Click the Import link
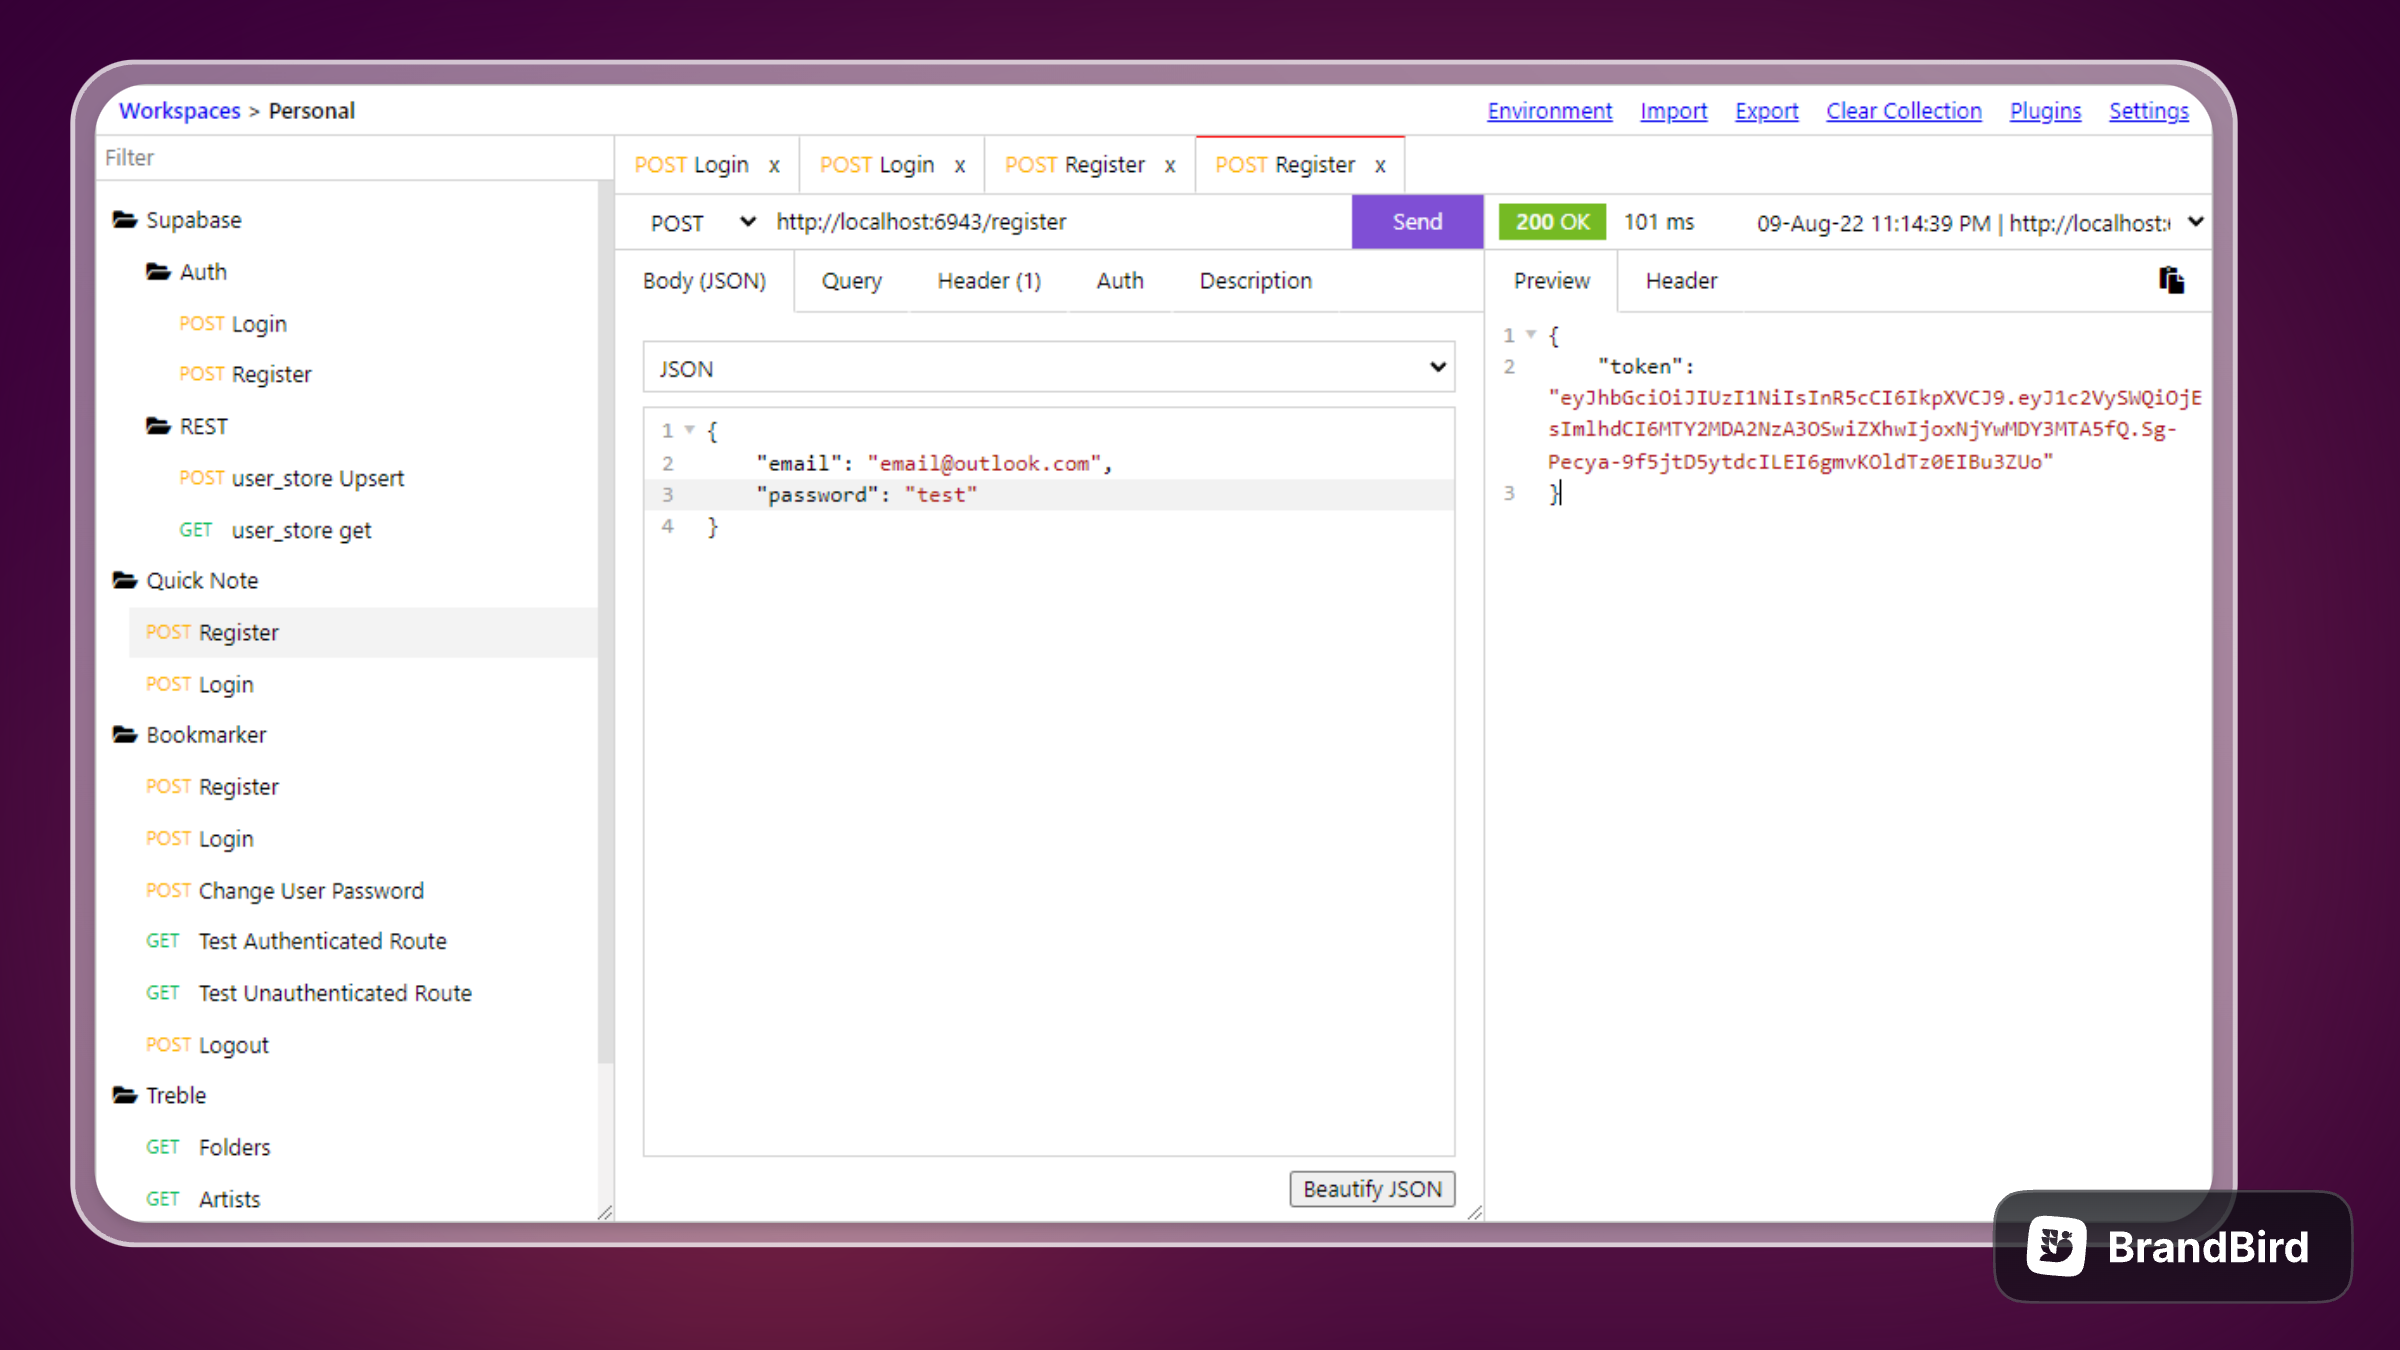Viewport: 2400px width, 1350px height. point(1673,111)
